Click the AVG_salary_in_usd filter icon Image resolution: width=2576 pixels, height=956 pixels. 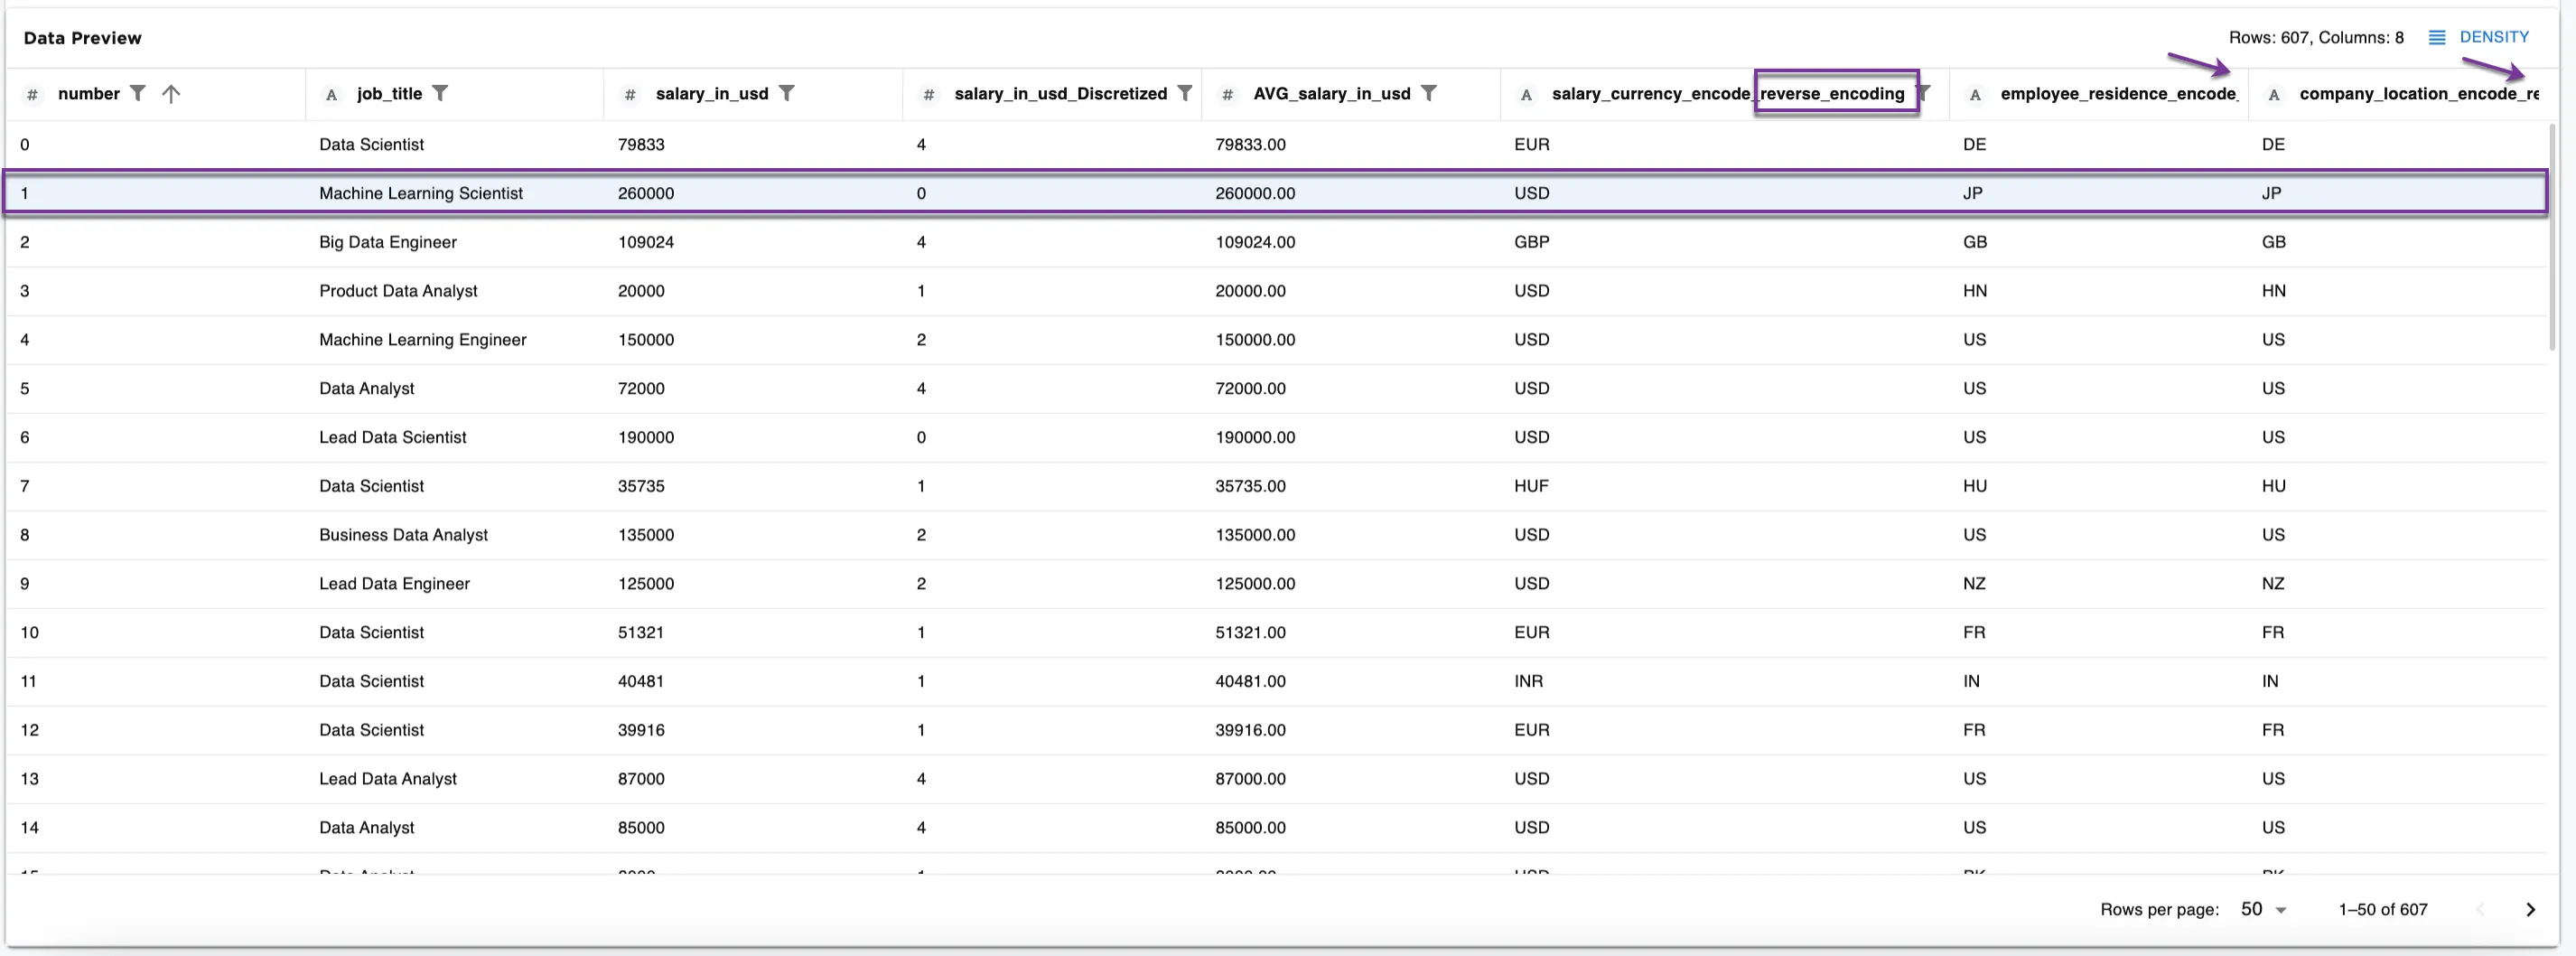click(x=1428, y=93)
